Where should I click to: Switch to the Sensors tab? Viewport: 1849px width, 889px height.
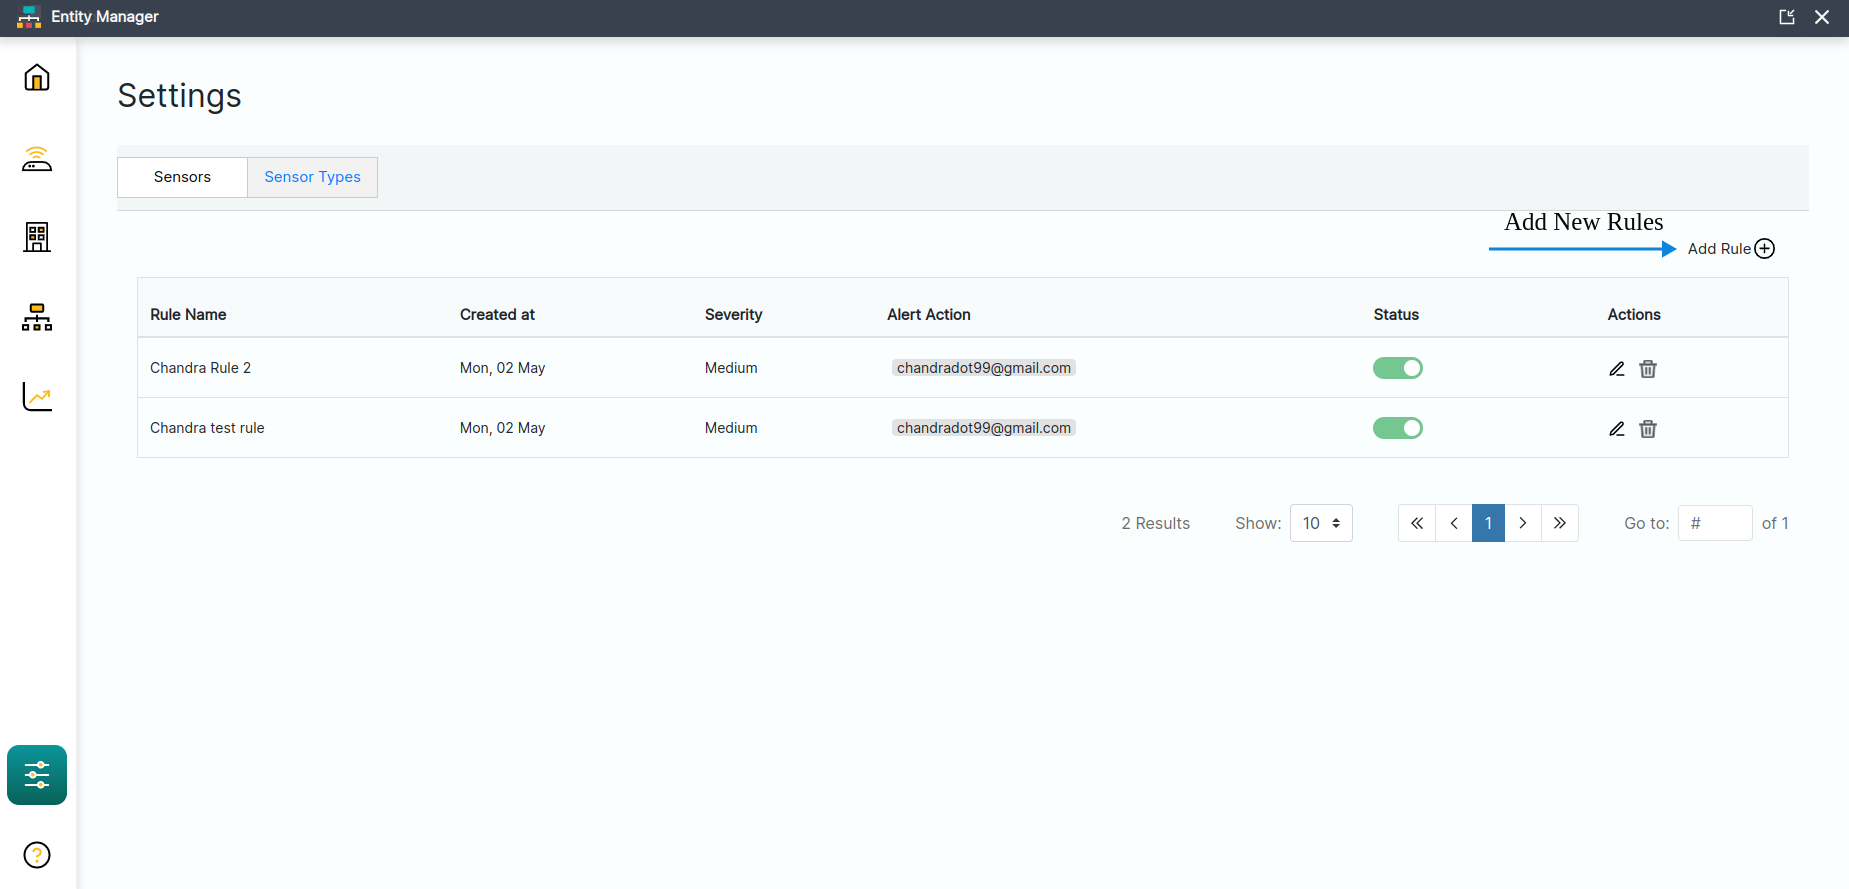[x=182, y=177]
